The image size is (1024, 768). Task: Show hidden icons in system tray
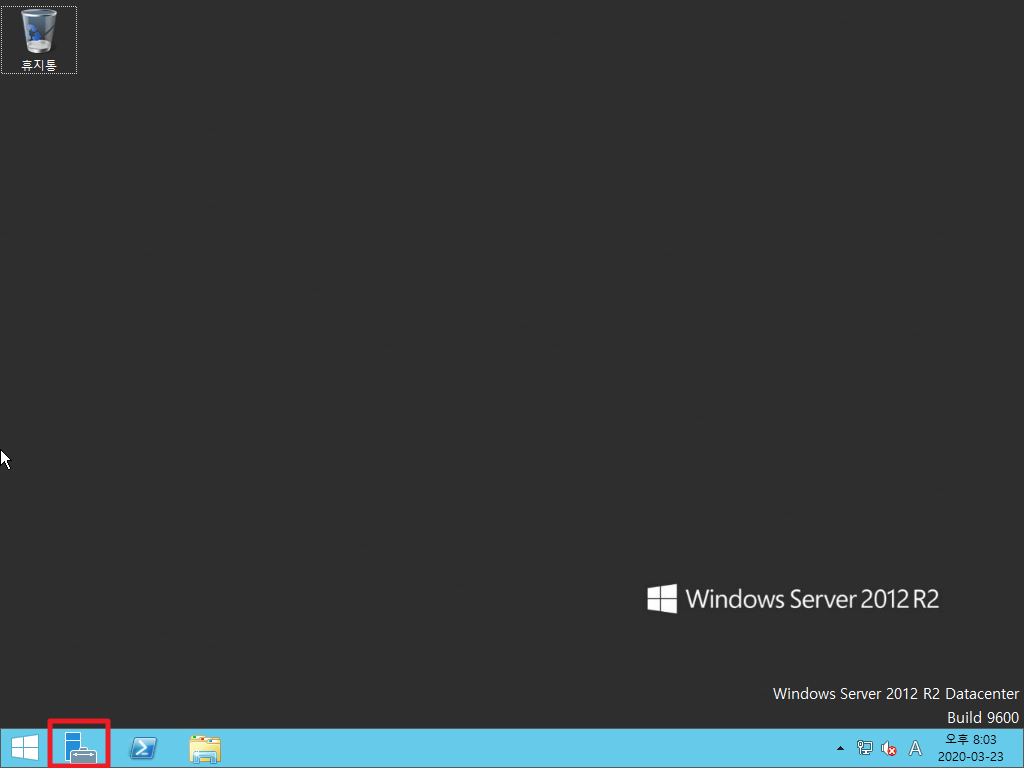coord(840,748)
